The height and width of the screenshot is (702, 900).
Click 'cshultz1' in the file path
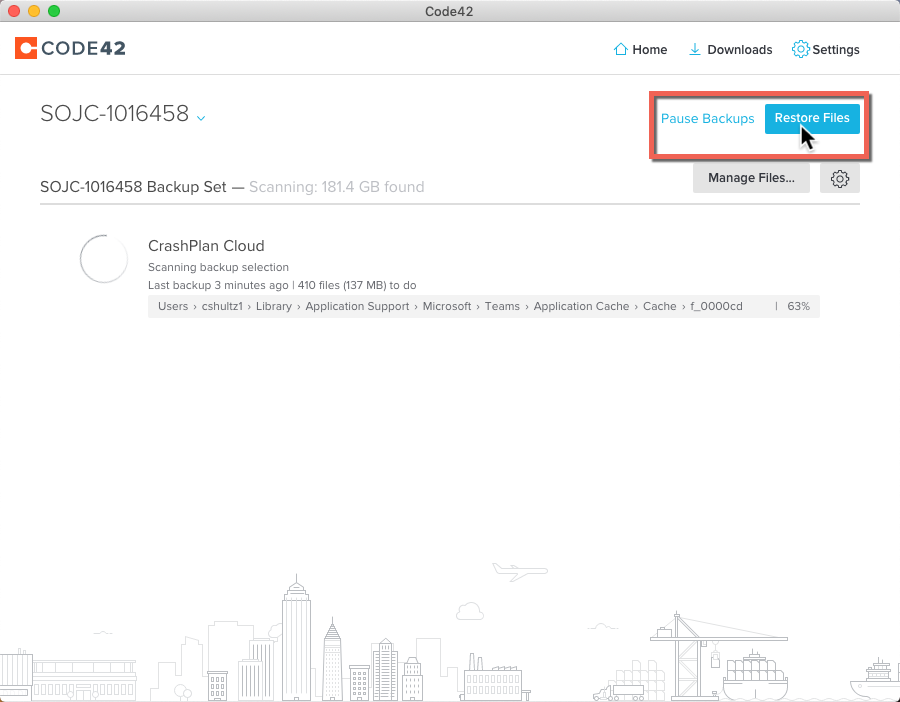[222, 307]
